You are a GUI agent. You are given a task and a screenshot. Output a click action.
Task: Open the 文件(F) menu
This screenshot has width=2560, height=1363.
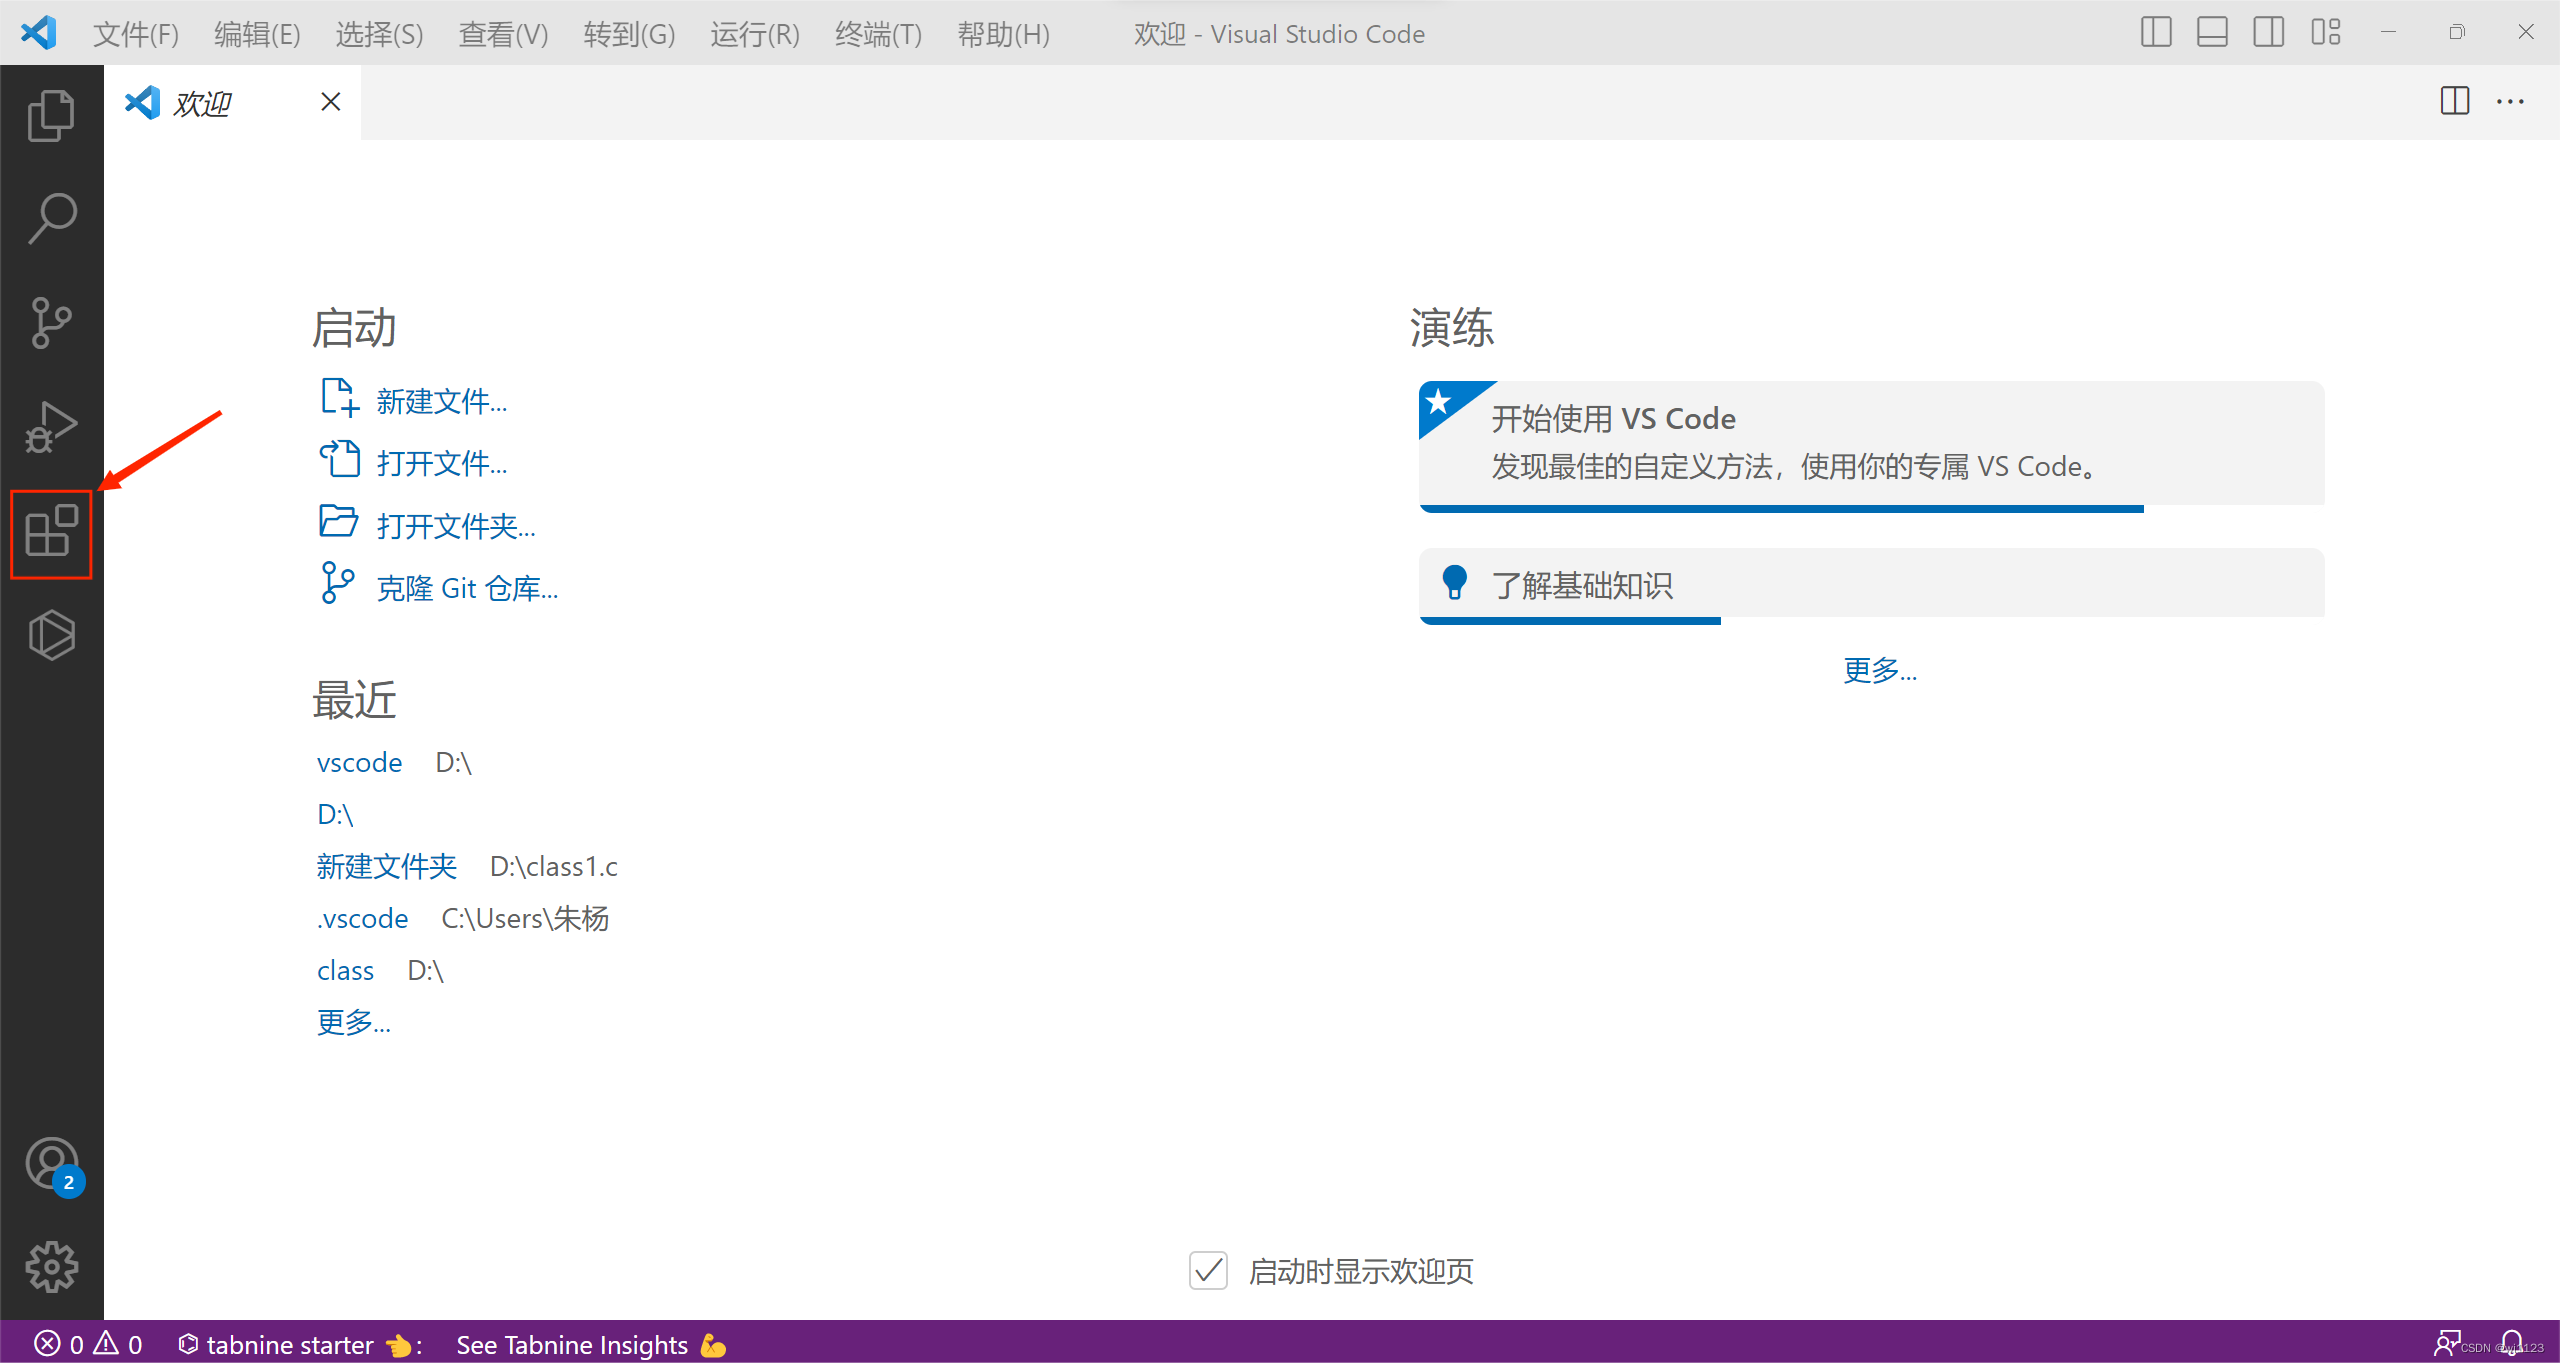(x=135, y=34)
